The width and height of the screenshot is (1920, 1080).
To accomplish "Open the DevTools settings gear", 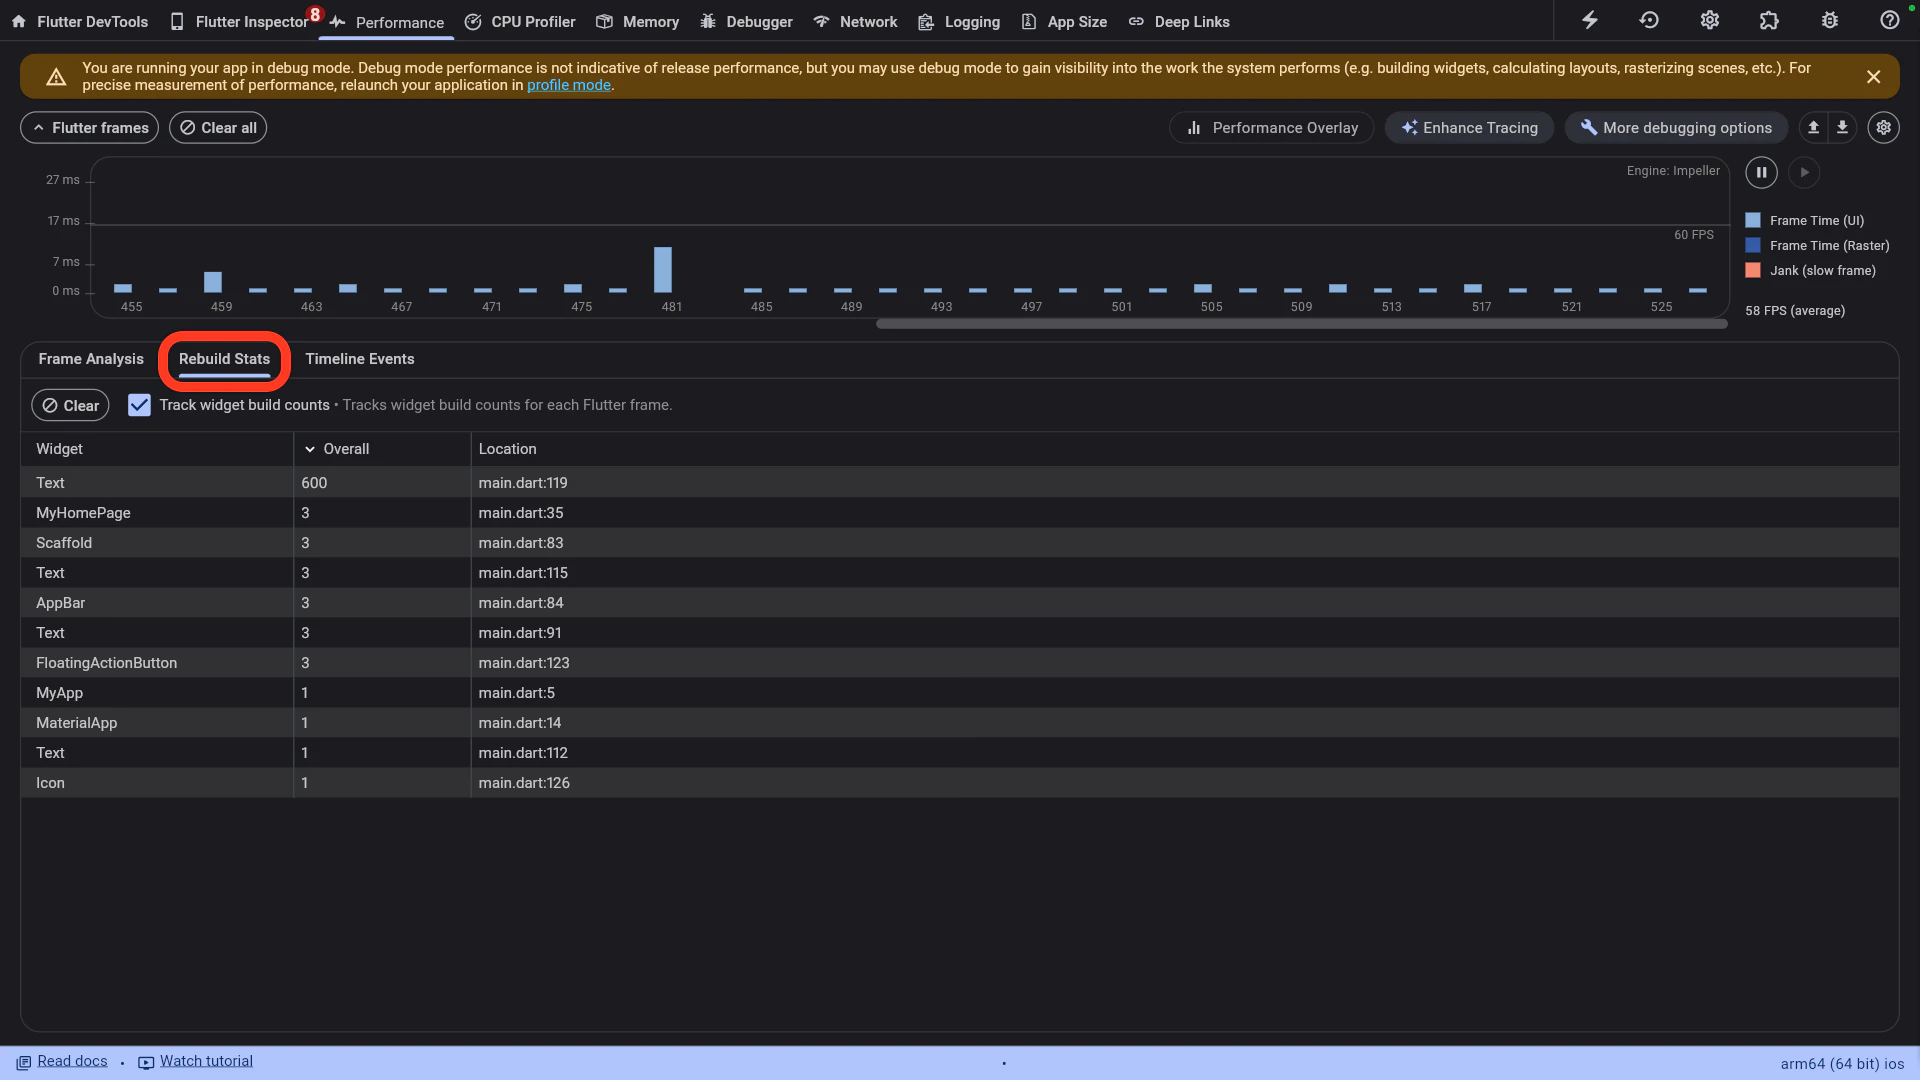I will pos(1709,20).
